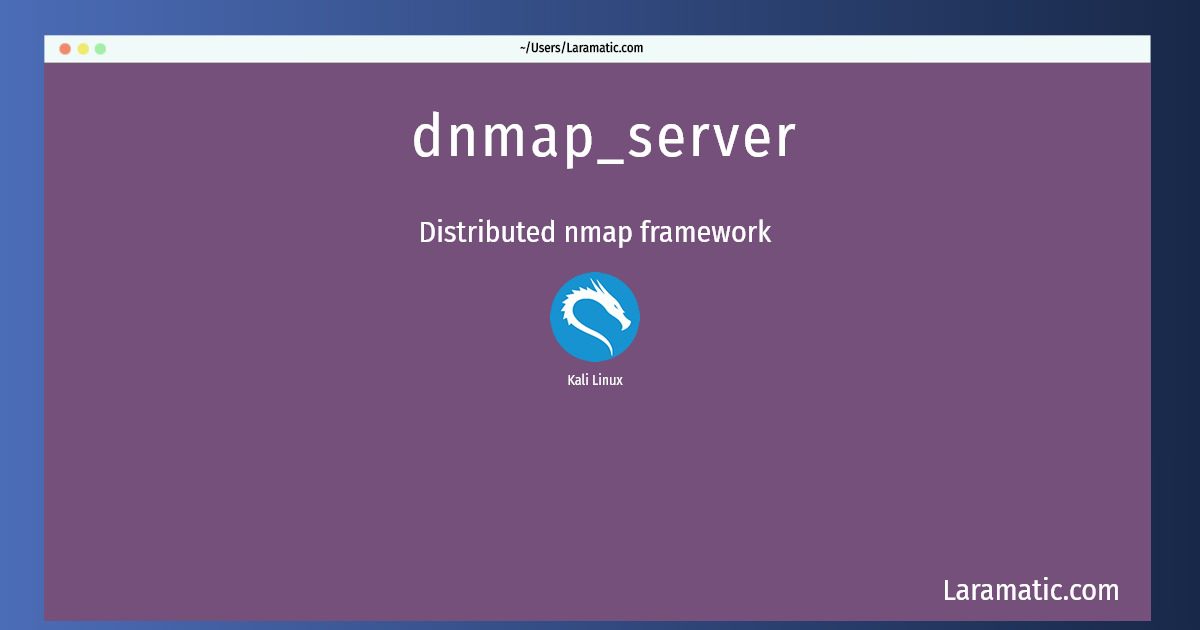This screenshot has height=630, width=1200.
Task: Expand the browser title bar
Action: (x=600, y=46)
